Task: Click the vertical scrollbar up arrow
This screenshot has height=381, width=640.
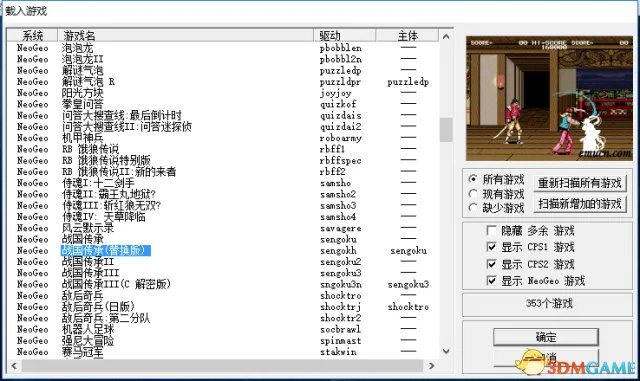Action: [446, 36]
